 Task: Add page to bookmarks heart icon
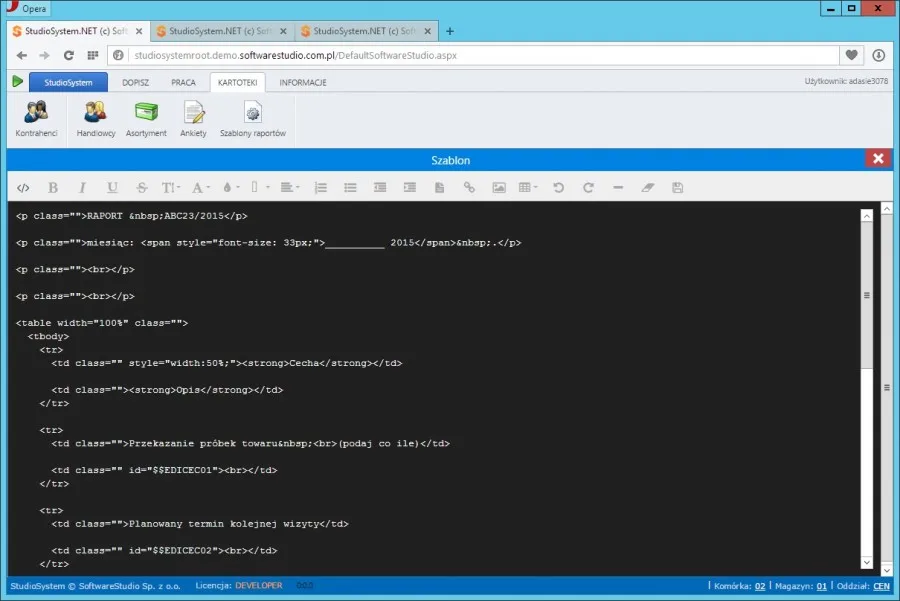(851, 55)
